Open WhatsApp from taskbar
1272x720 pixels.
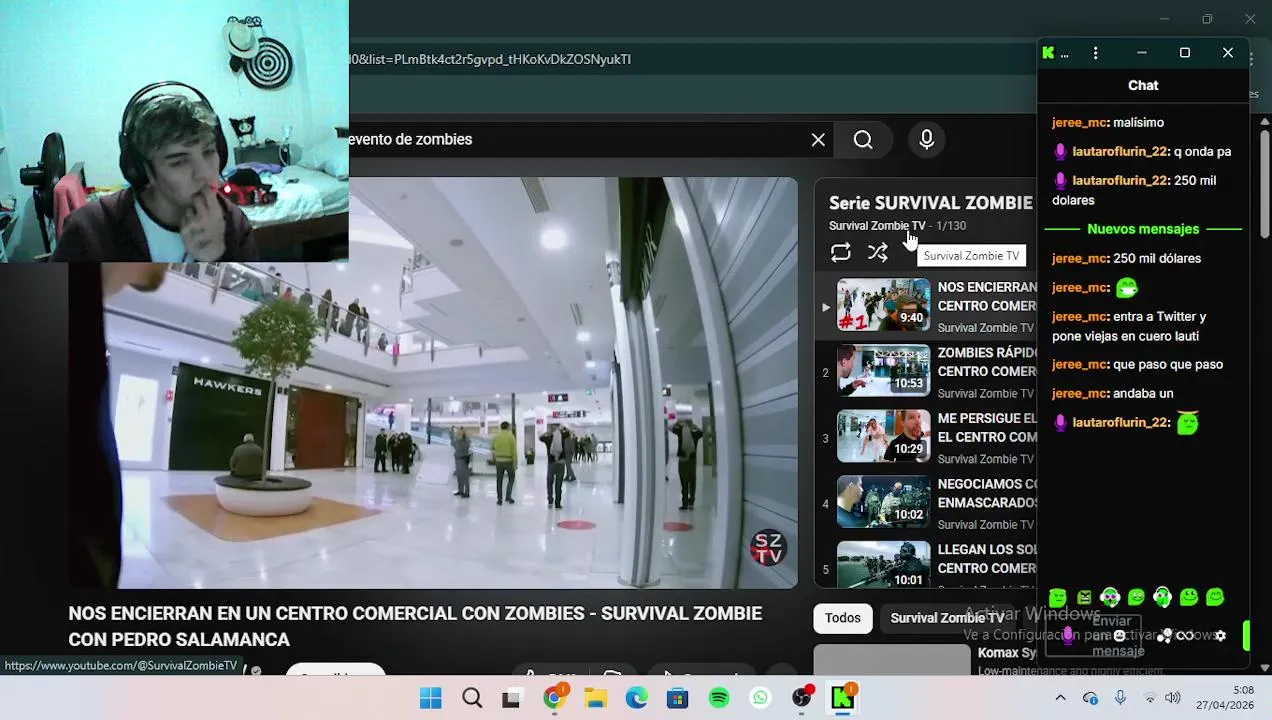click(760, 698)
